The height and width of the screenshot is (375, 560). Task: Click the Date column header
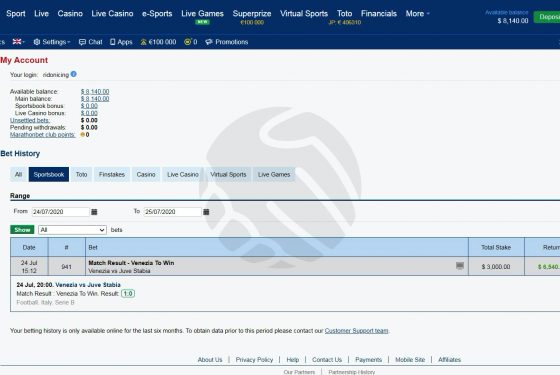29,247
